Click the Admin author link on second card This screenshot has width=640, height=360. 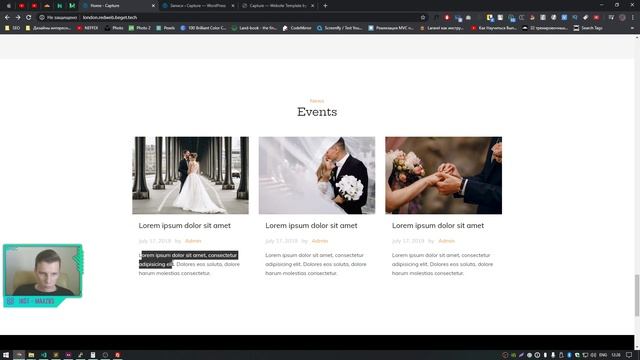320,241
